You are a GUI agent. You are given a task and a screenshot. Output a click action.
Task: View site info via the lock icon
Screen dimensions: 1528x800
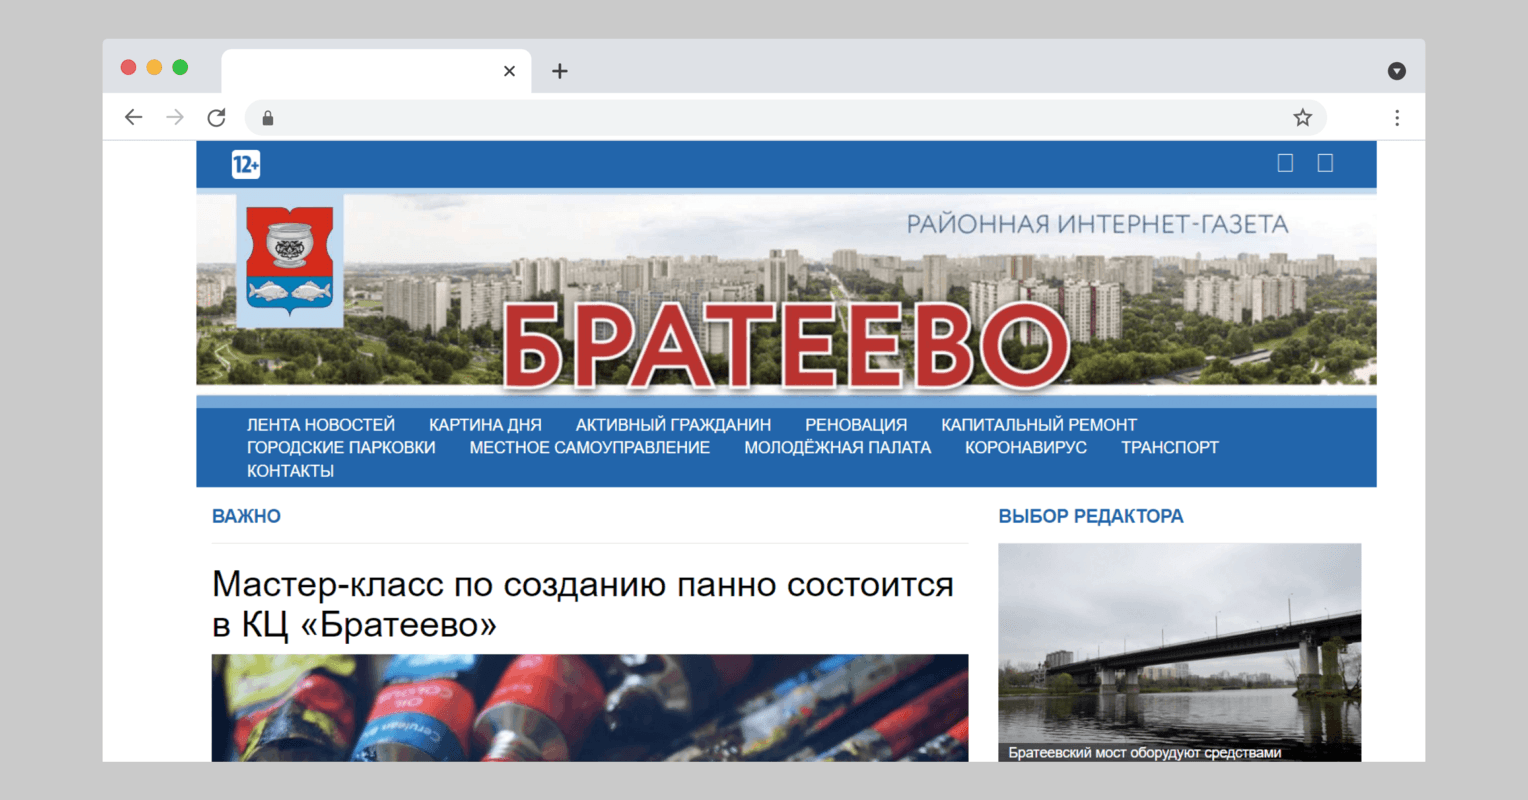(268, 118)
